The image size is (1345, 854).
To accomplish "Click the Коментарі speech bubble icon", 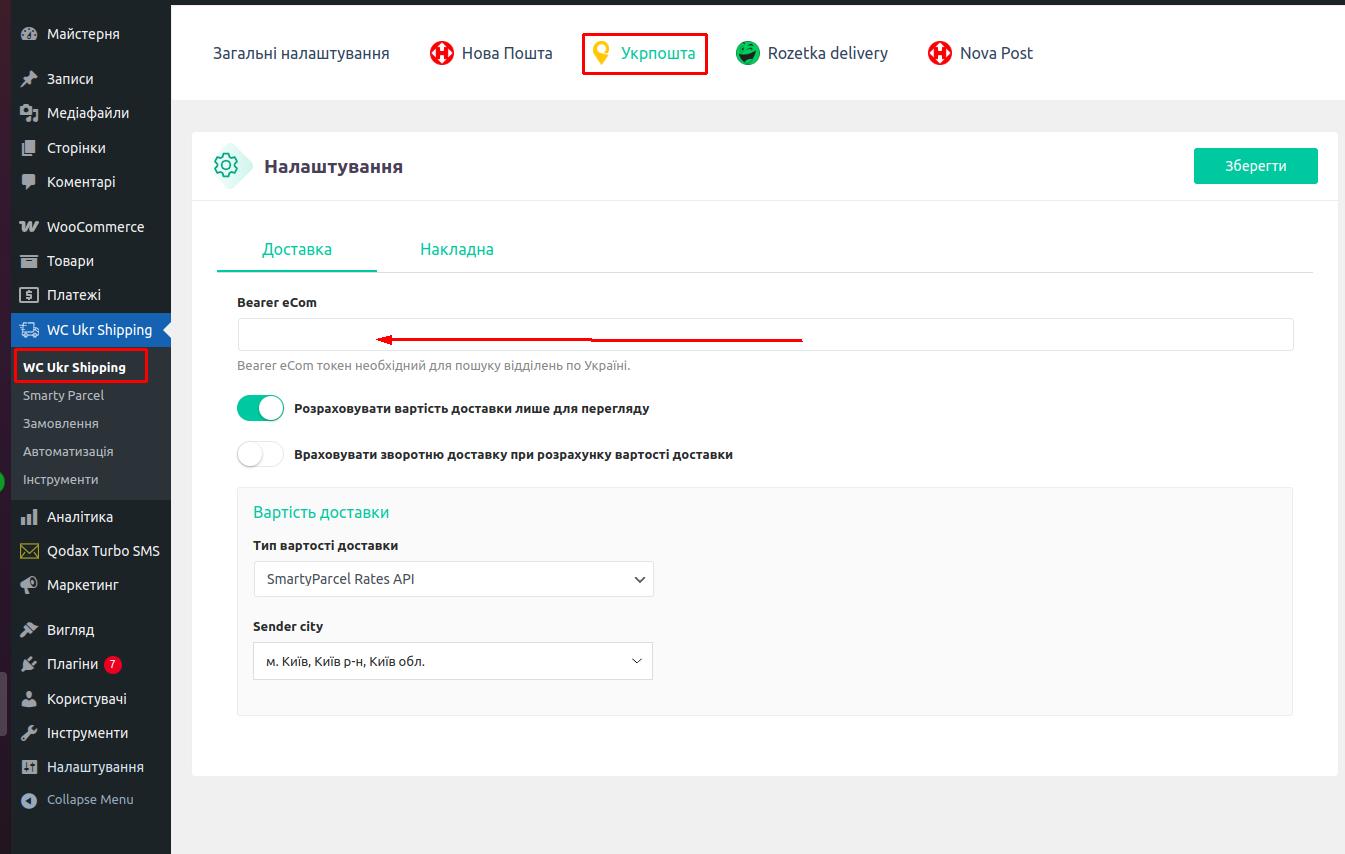I will 29,182.
